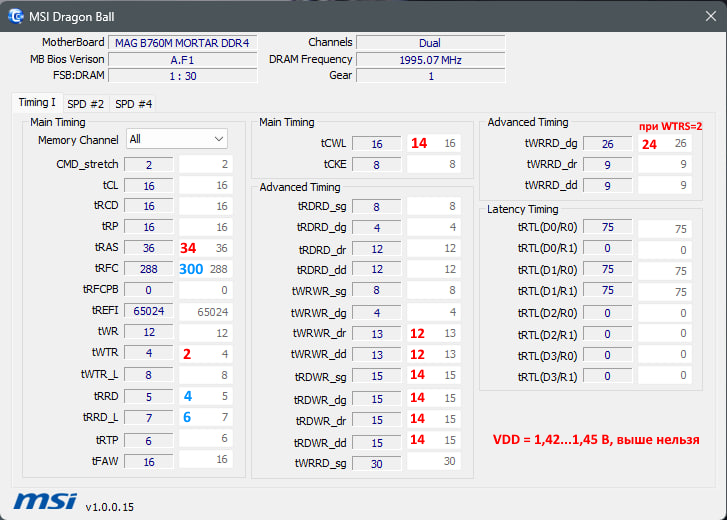Select the tRTP value box
Image resolution: width=727 pixels, height=520 pixels.
point(148,441)
